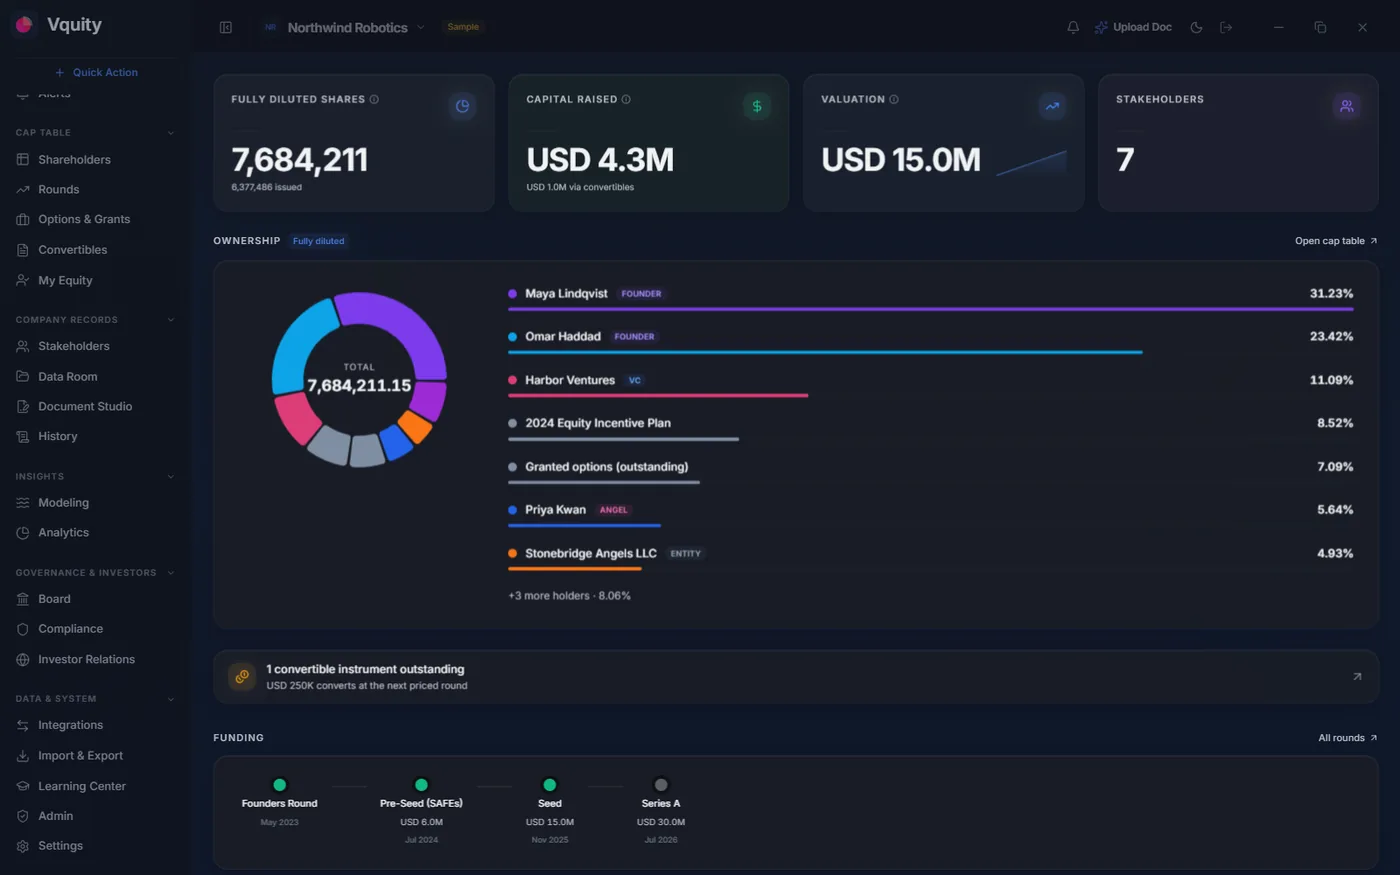Collapse the Insights sidebar section
The width and height of the screenshot is (1400, 875).
click(171, 477)
